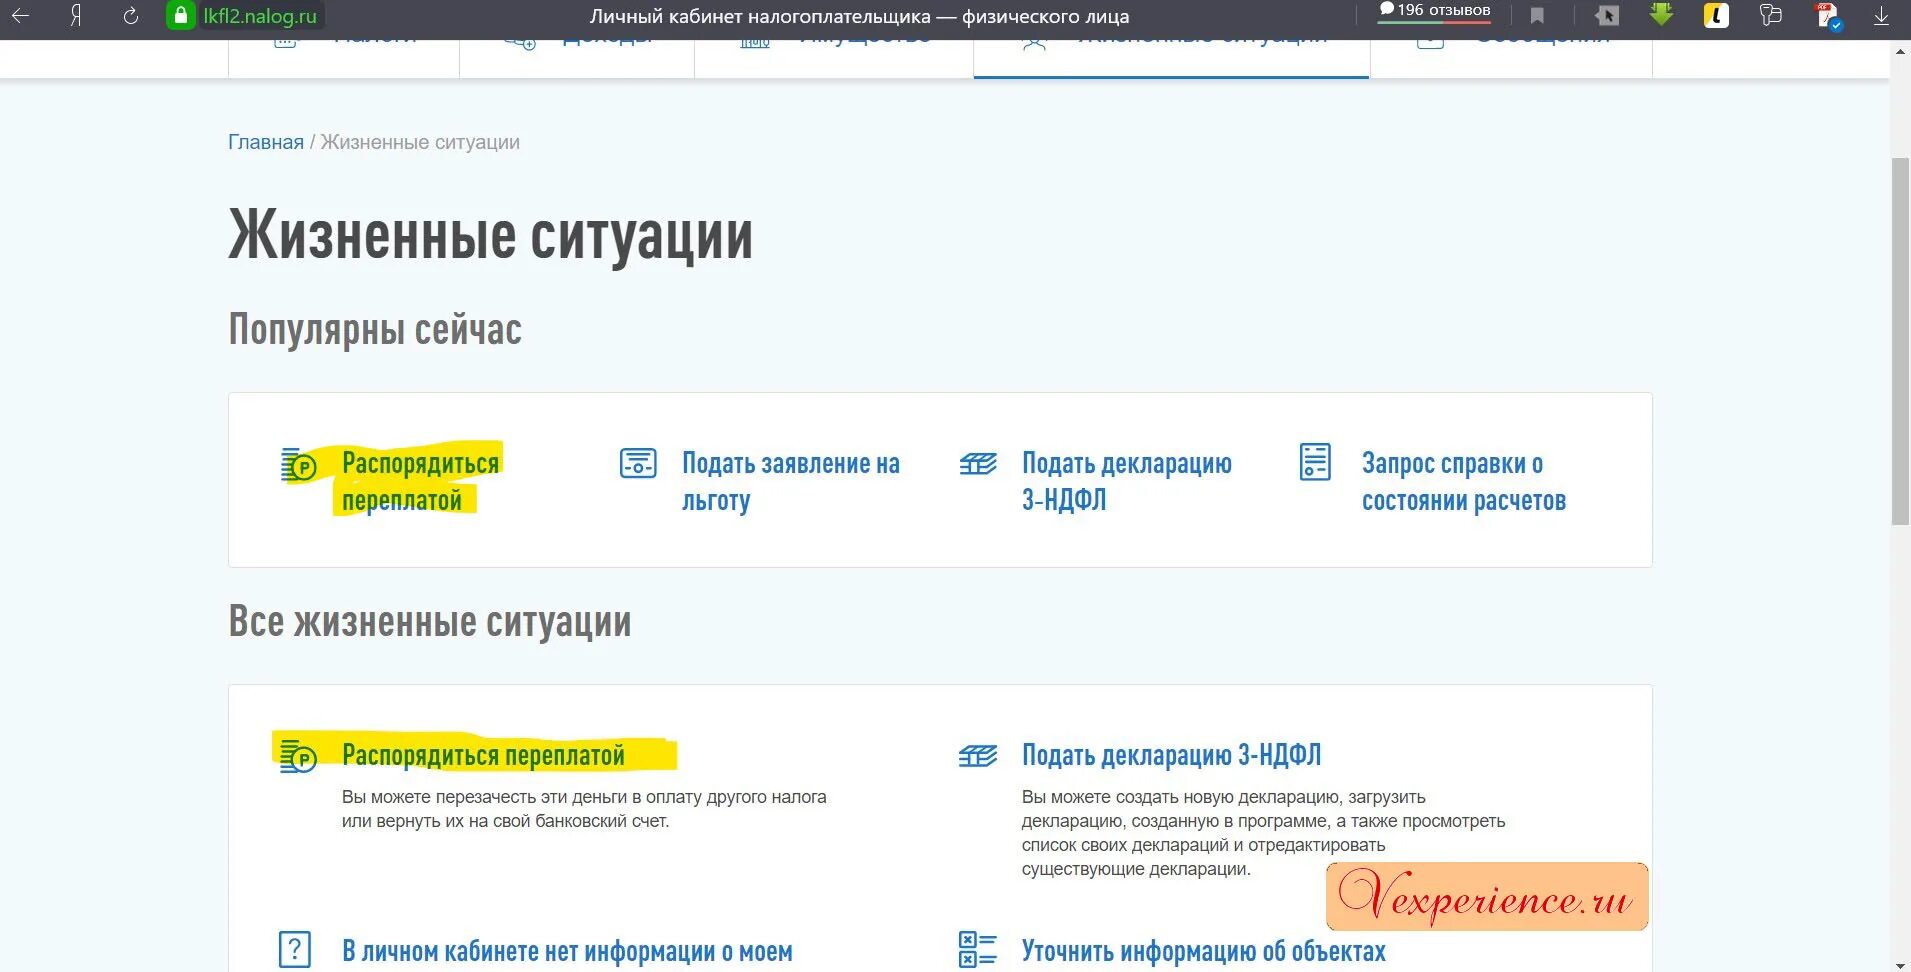The width and height of the screenshot is (1911, 972).
Task: Click popular Подать декларацию 3-НДФЛ icon
Action: click(978, 463)
